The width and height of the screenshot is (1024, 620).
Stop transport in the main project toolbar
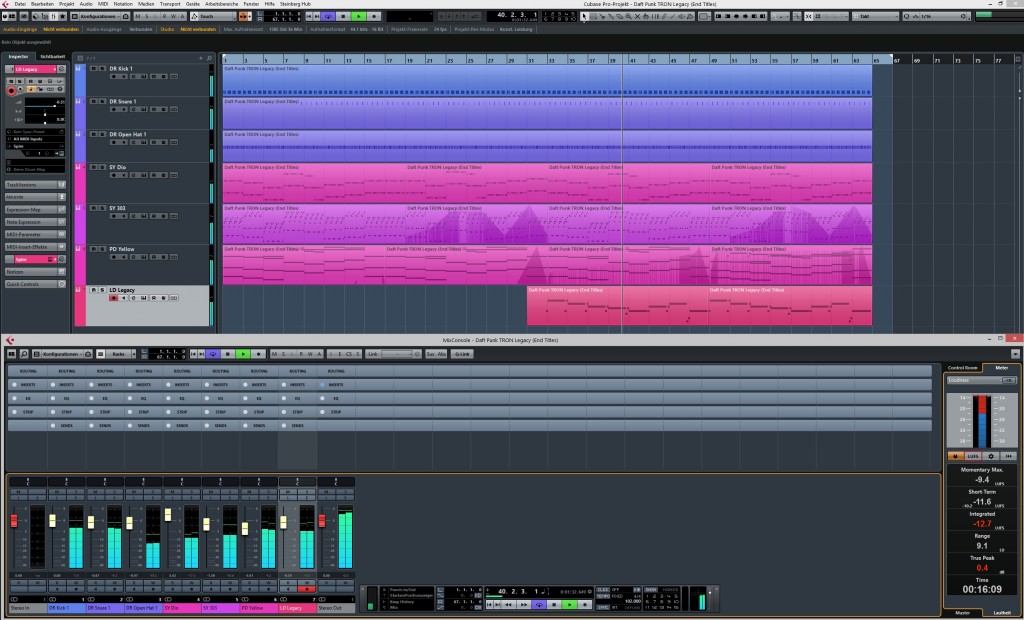click(x=343, y=16)
